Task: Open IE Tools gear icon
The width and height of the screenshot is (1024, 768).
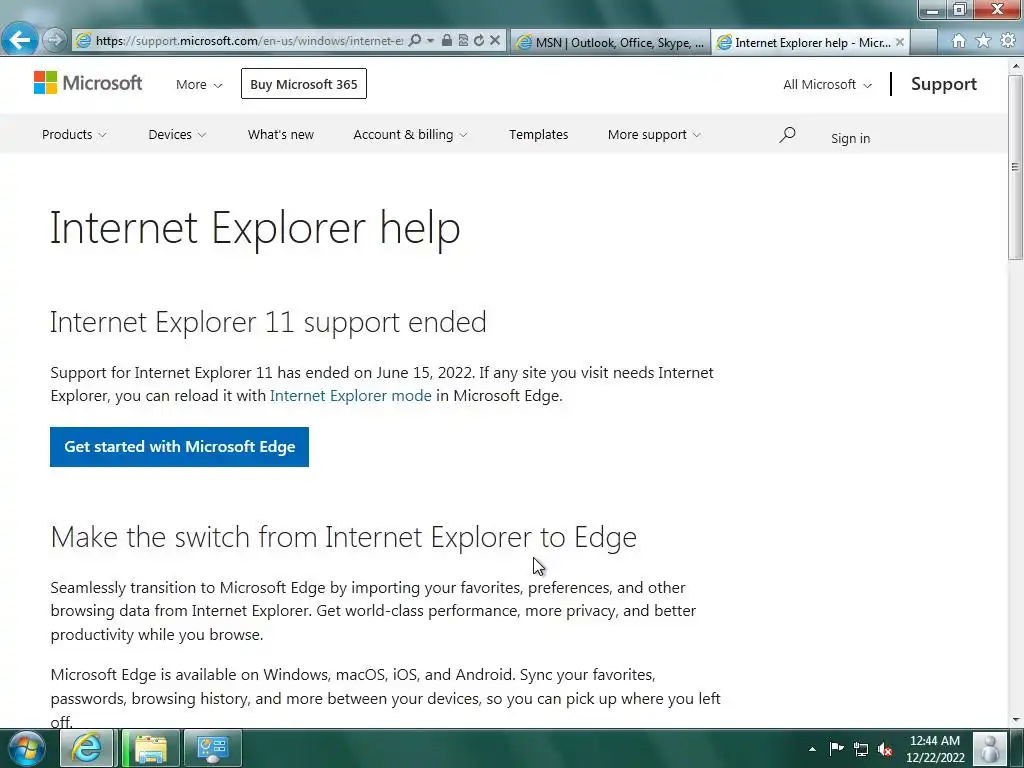Action: (x=1008, y=40)
